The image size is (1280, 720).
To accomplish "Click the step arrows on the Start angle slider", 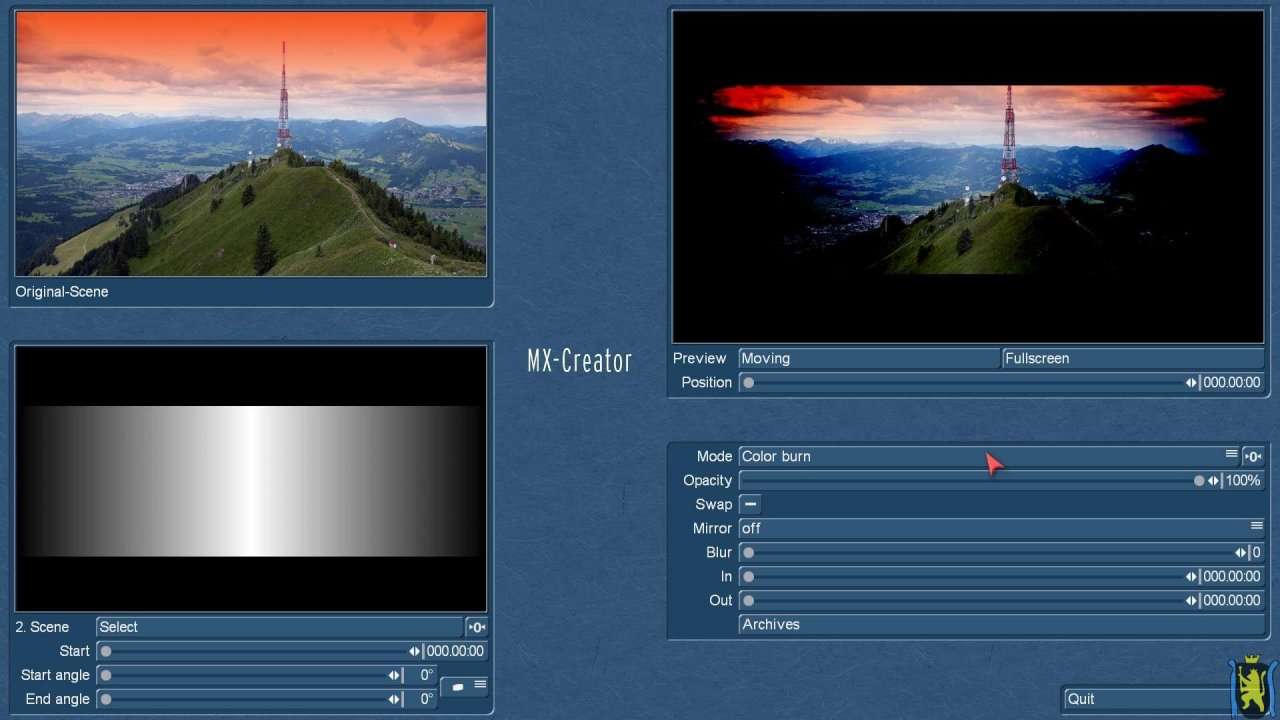I will tap(395, 676).
